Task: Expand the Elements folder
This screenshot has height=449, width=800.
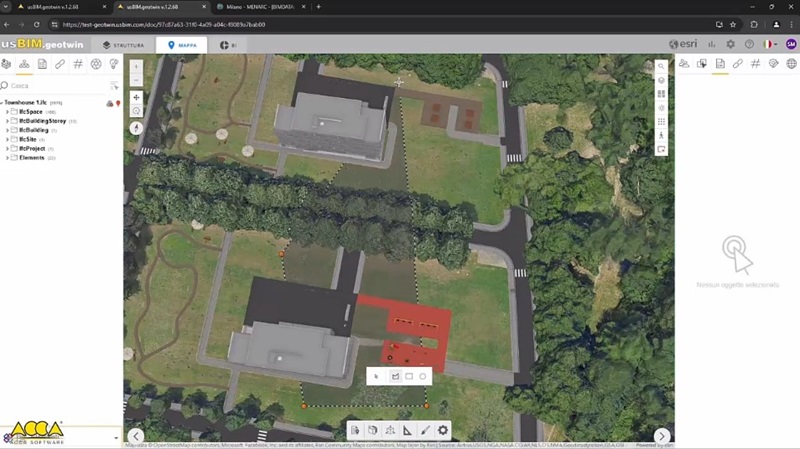Action: 7,158
